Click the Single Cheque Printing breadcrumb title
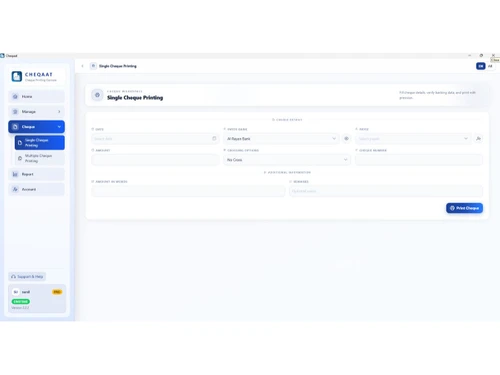Image resolution: width=500 pixels, height=375 pixels. (118, 66)
